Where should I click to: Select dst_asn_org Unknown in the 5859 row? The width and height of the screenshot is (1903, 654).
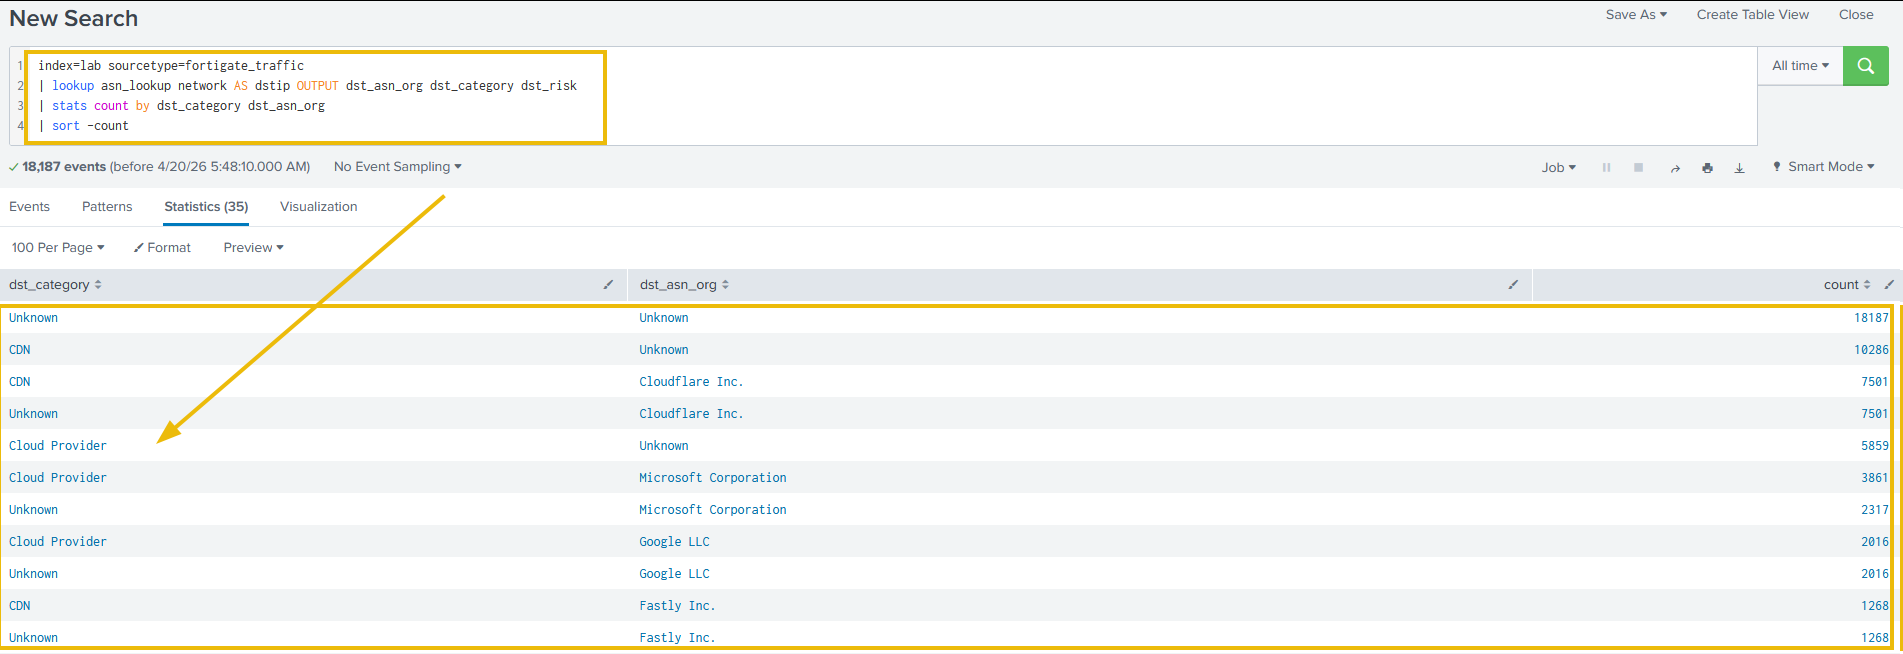[x=664, y=446]
